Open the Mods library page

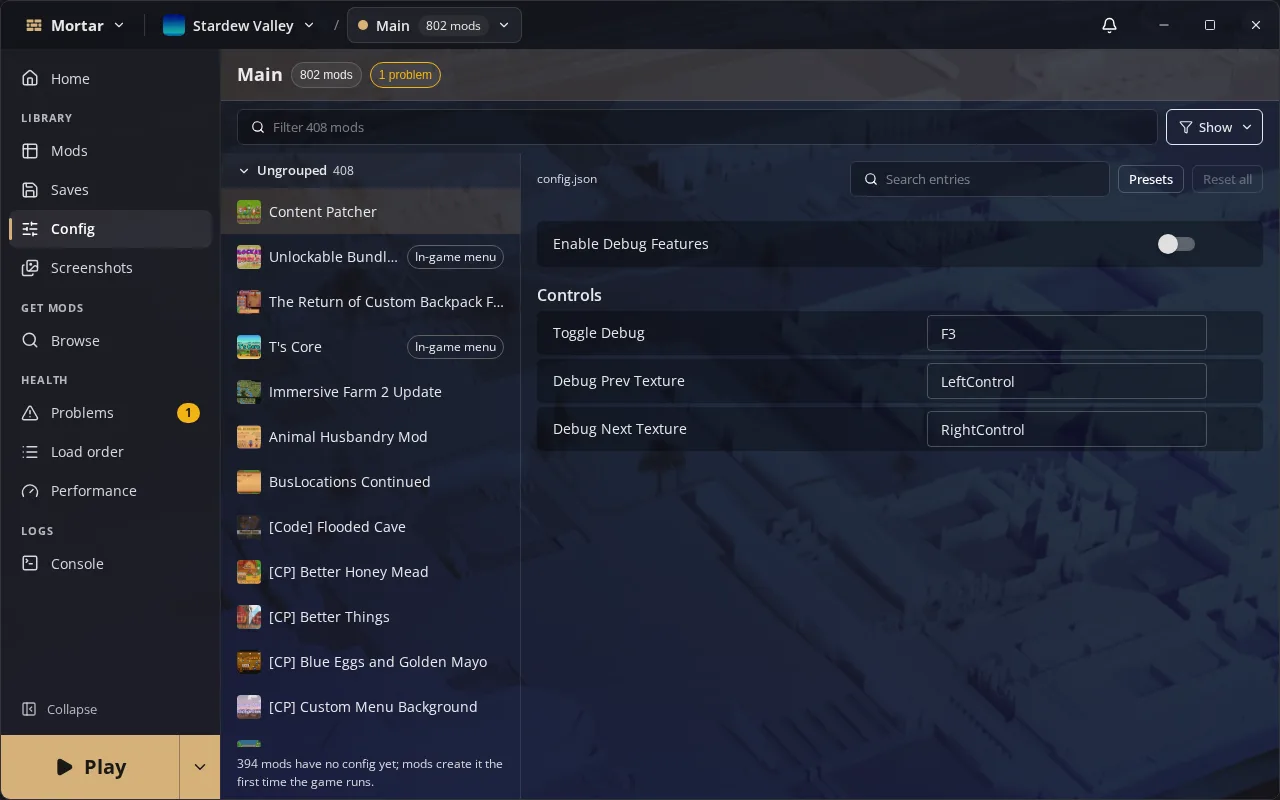[x=110, y=151]
